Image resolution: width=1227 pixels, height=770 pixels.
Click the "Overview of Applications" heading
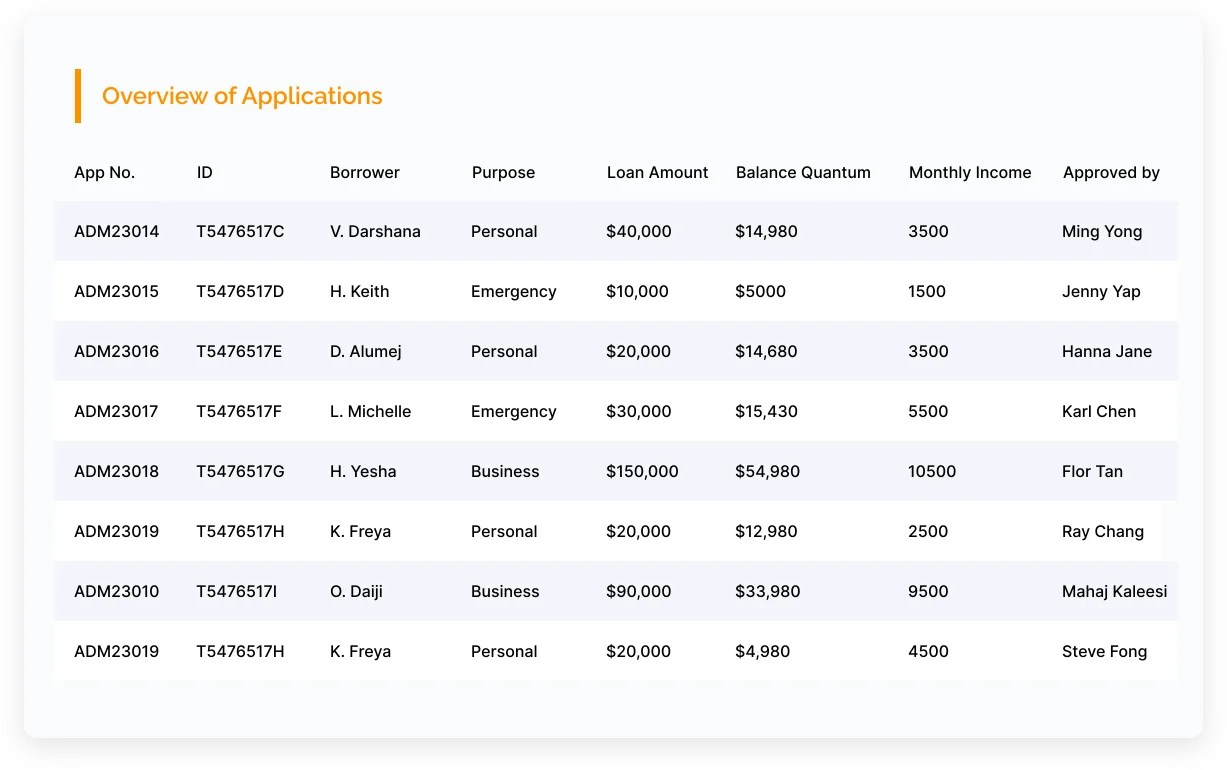coord(242,96)
